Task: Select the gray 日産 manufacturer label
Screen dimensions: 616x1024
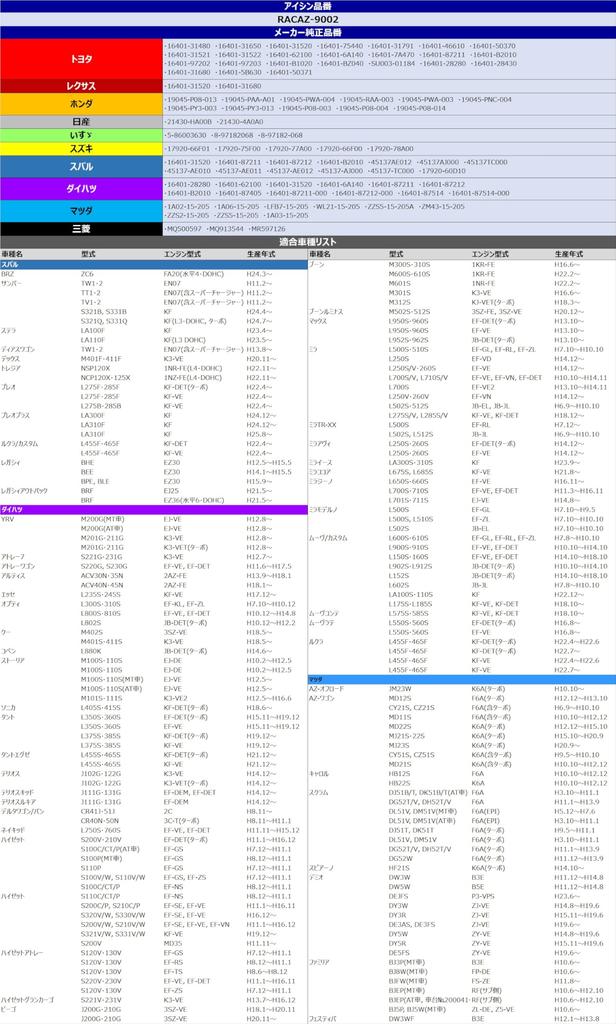Action: click(81, 121)
